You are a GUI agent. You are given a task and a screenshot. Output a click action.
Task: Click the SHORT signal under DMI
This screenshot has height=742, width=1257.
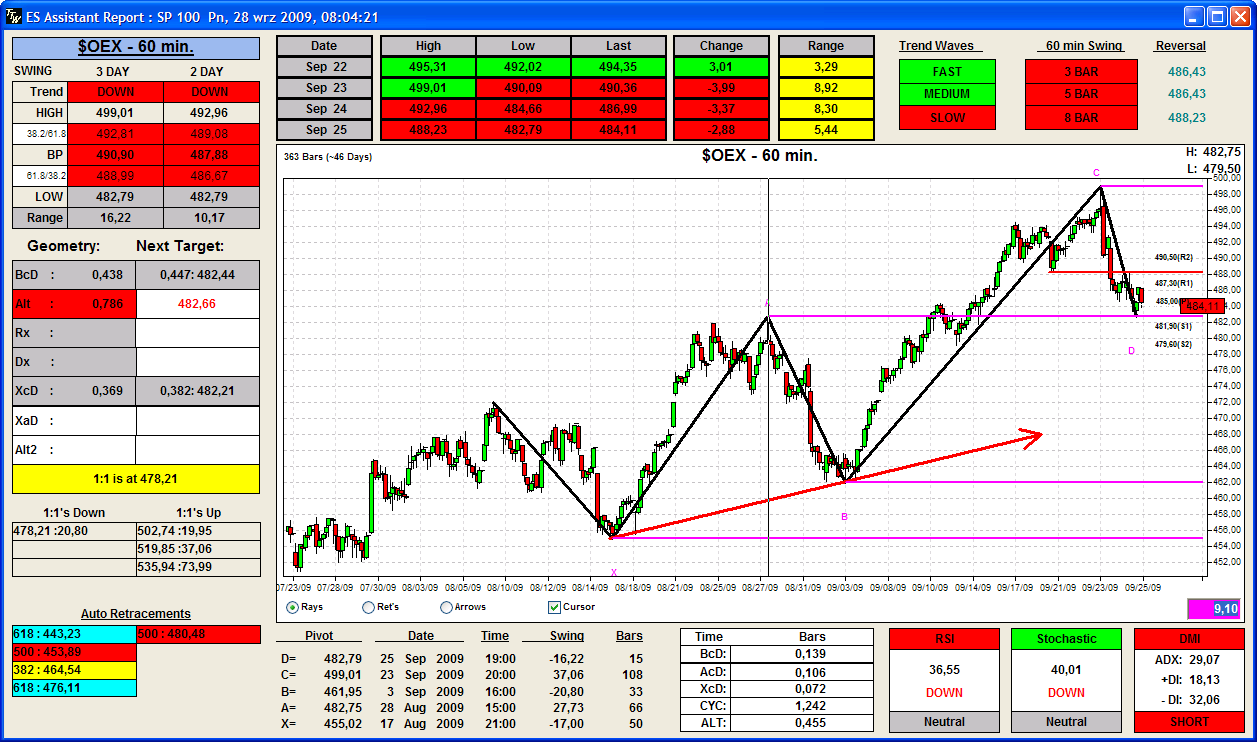click(1189, 721)
